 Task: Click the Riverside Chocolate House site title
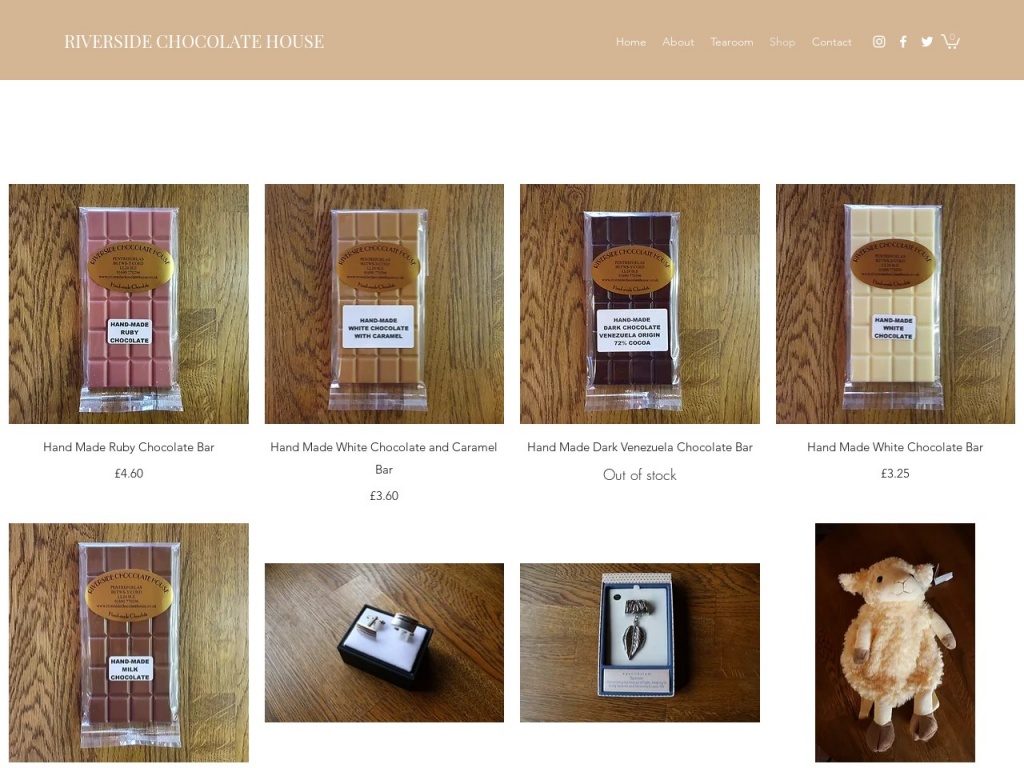point(194,41)
